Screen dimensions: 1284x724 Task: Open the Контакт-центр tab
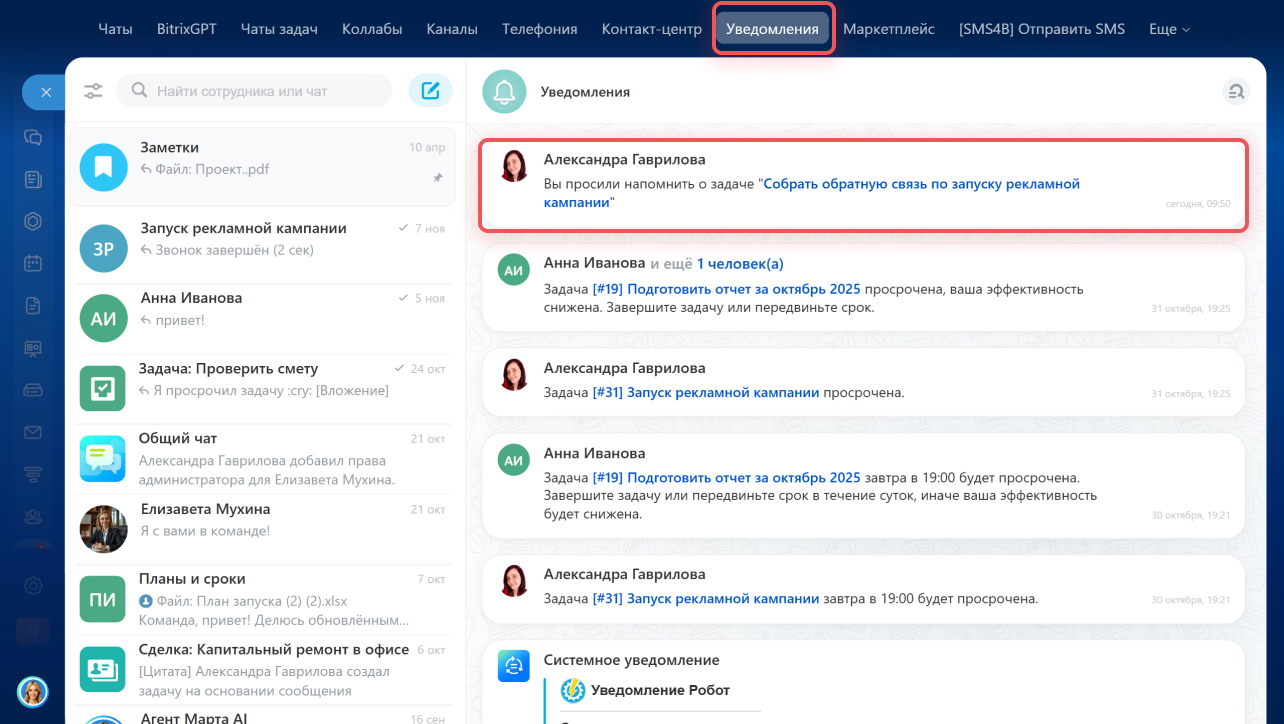pyautogui.click(x=651, y=29)
